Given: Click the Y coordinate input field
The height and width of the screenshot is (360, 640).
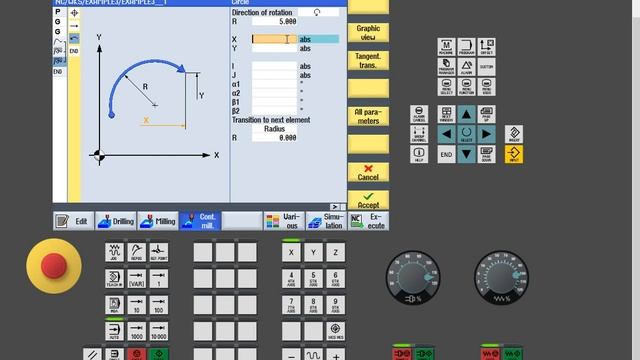Looking at the screenshot, I should [x=274, y=48].
